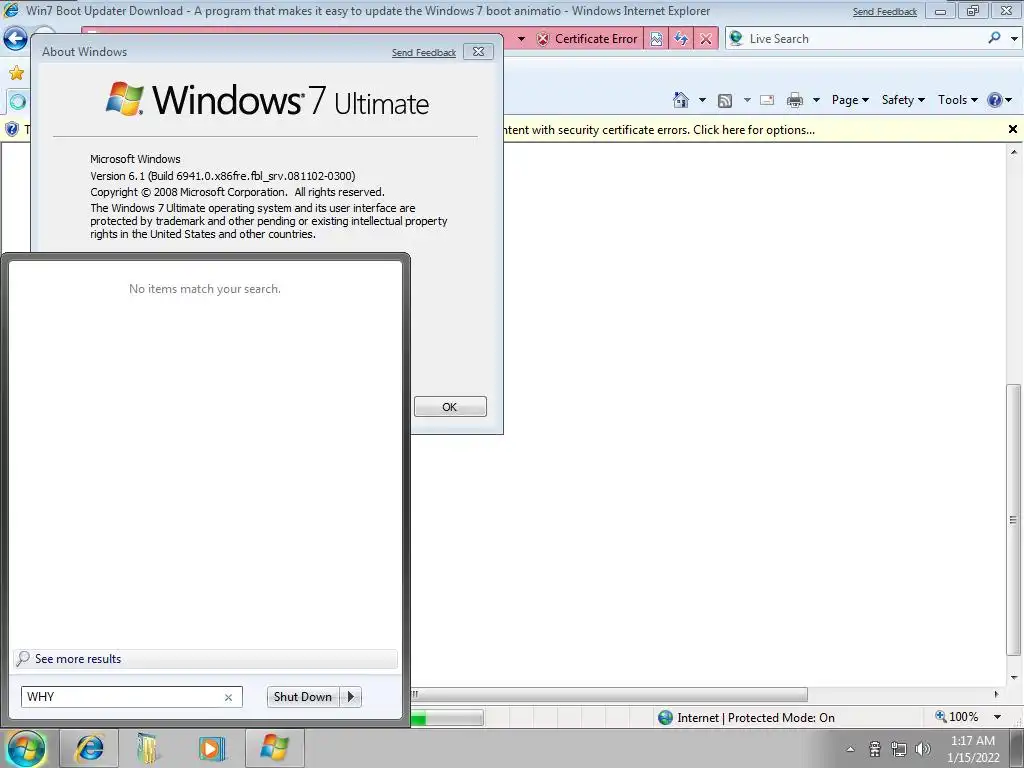This screenshot has height=768, width=1024.
Task: Open Windows Media Player taskbar icon
Action: [212, 748]
